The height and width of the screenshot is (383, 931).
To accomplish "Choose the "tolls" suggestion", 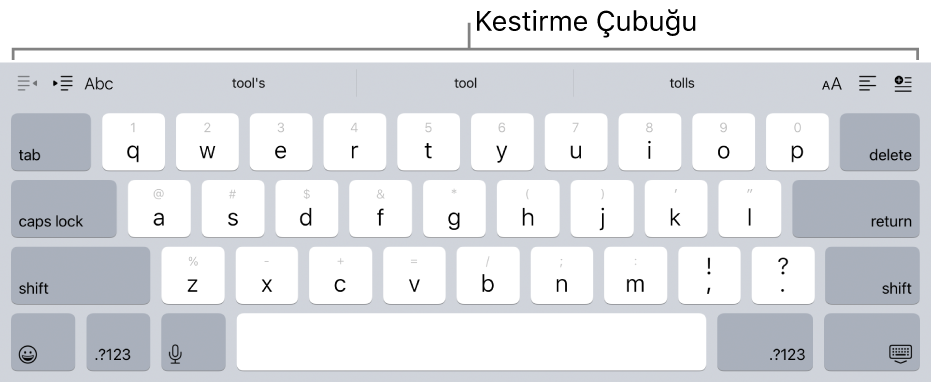I will click(682, 83).
